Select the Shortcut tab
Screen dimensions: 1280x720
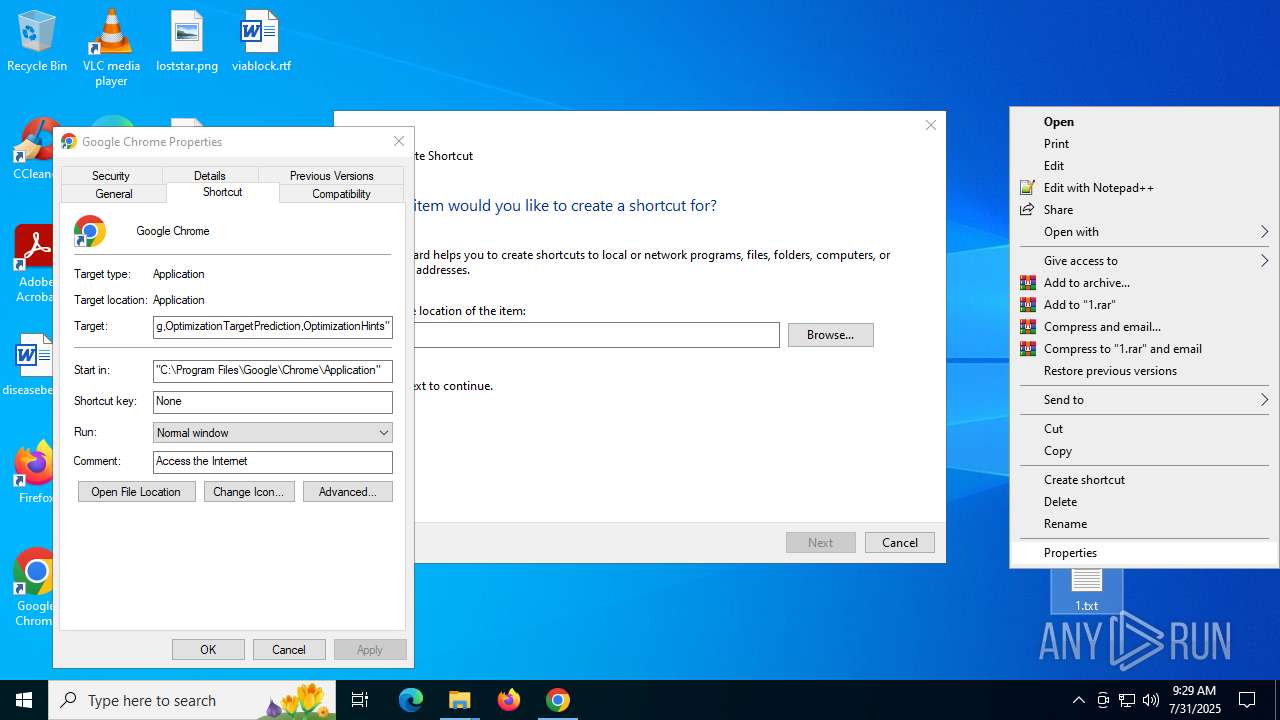tap(222, 192)
